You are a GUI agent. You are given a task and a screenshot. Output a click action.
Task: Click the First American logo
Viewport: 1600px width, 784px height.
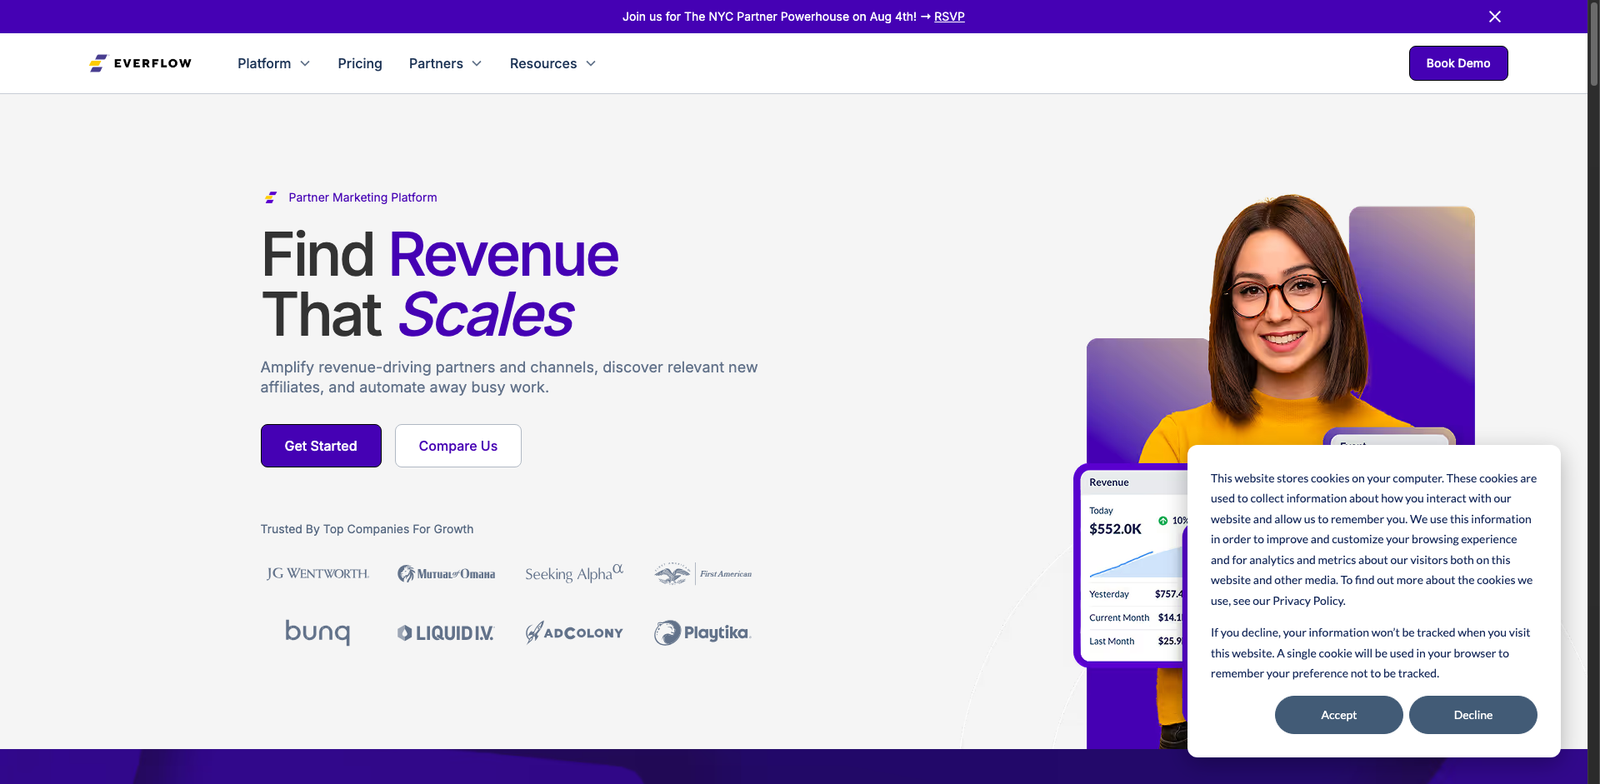(703, 574)
